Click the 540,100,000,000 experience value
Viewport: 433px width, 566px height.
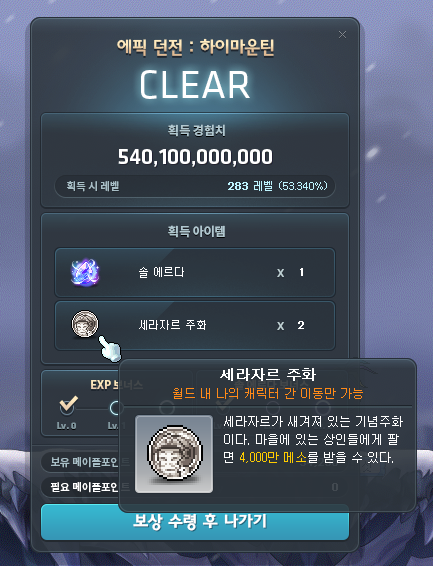tap(195, 157)
